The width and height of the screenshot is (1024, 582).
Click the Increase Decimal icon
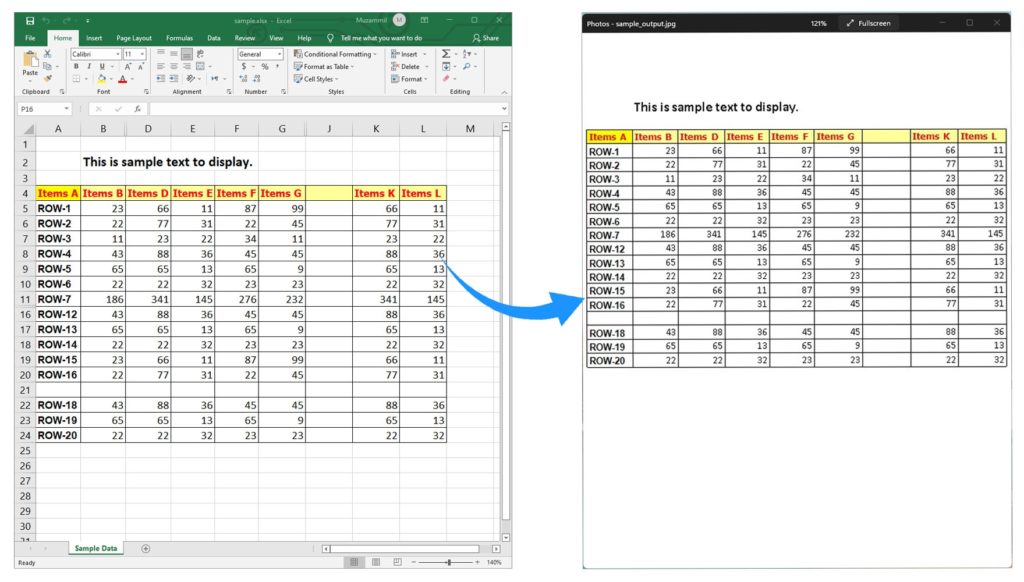243,79
